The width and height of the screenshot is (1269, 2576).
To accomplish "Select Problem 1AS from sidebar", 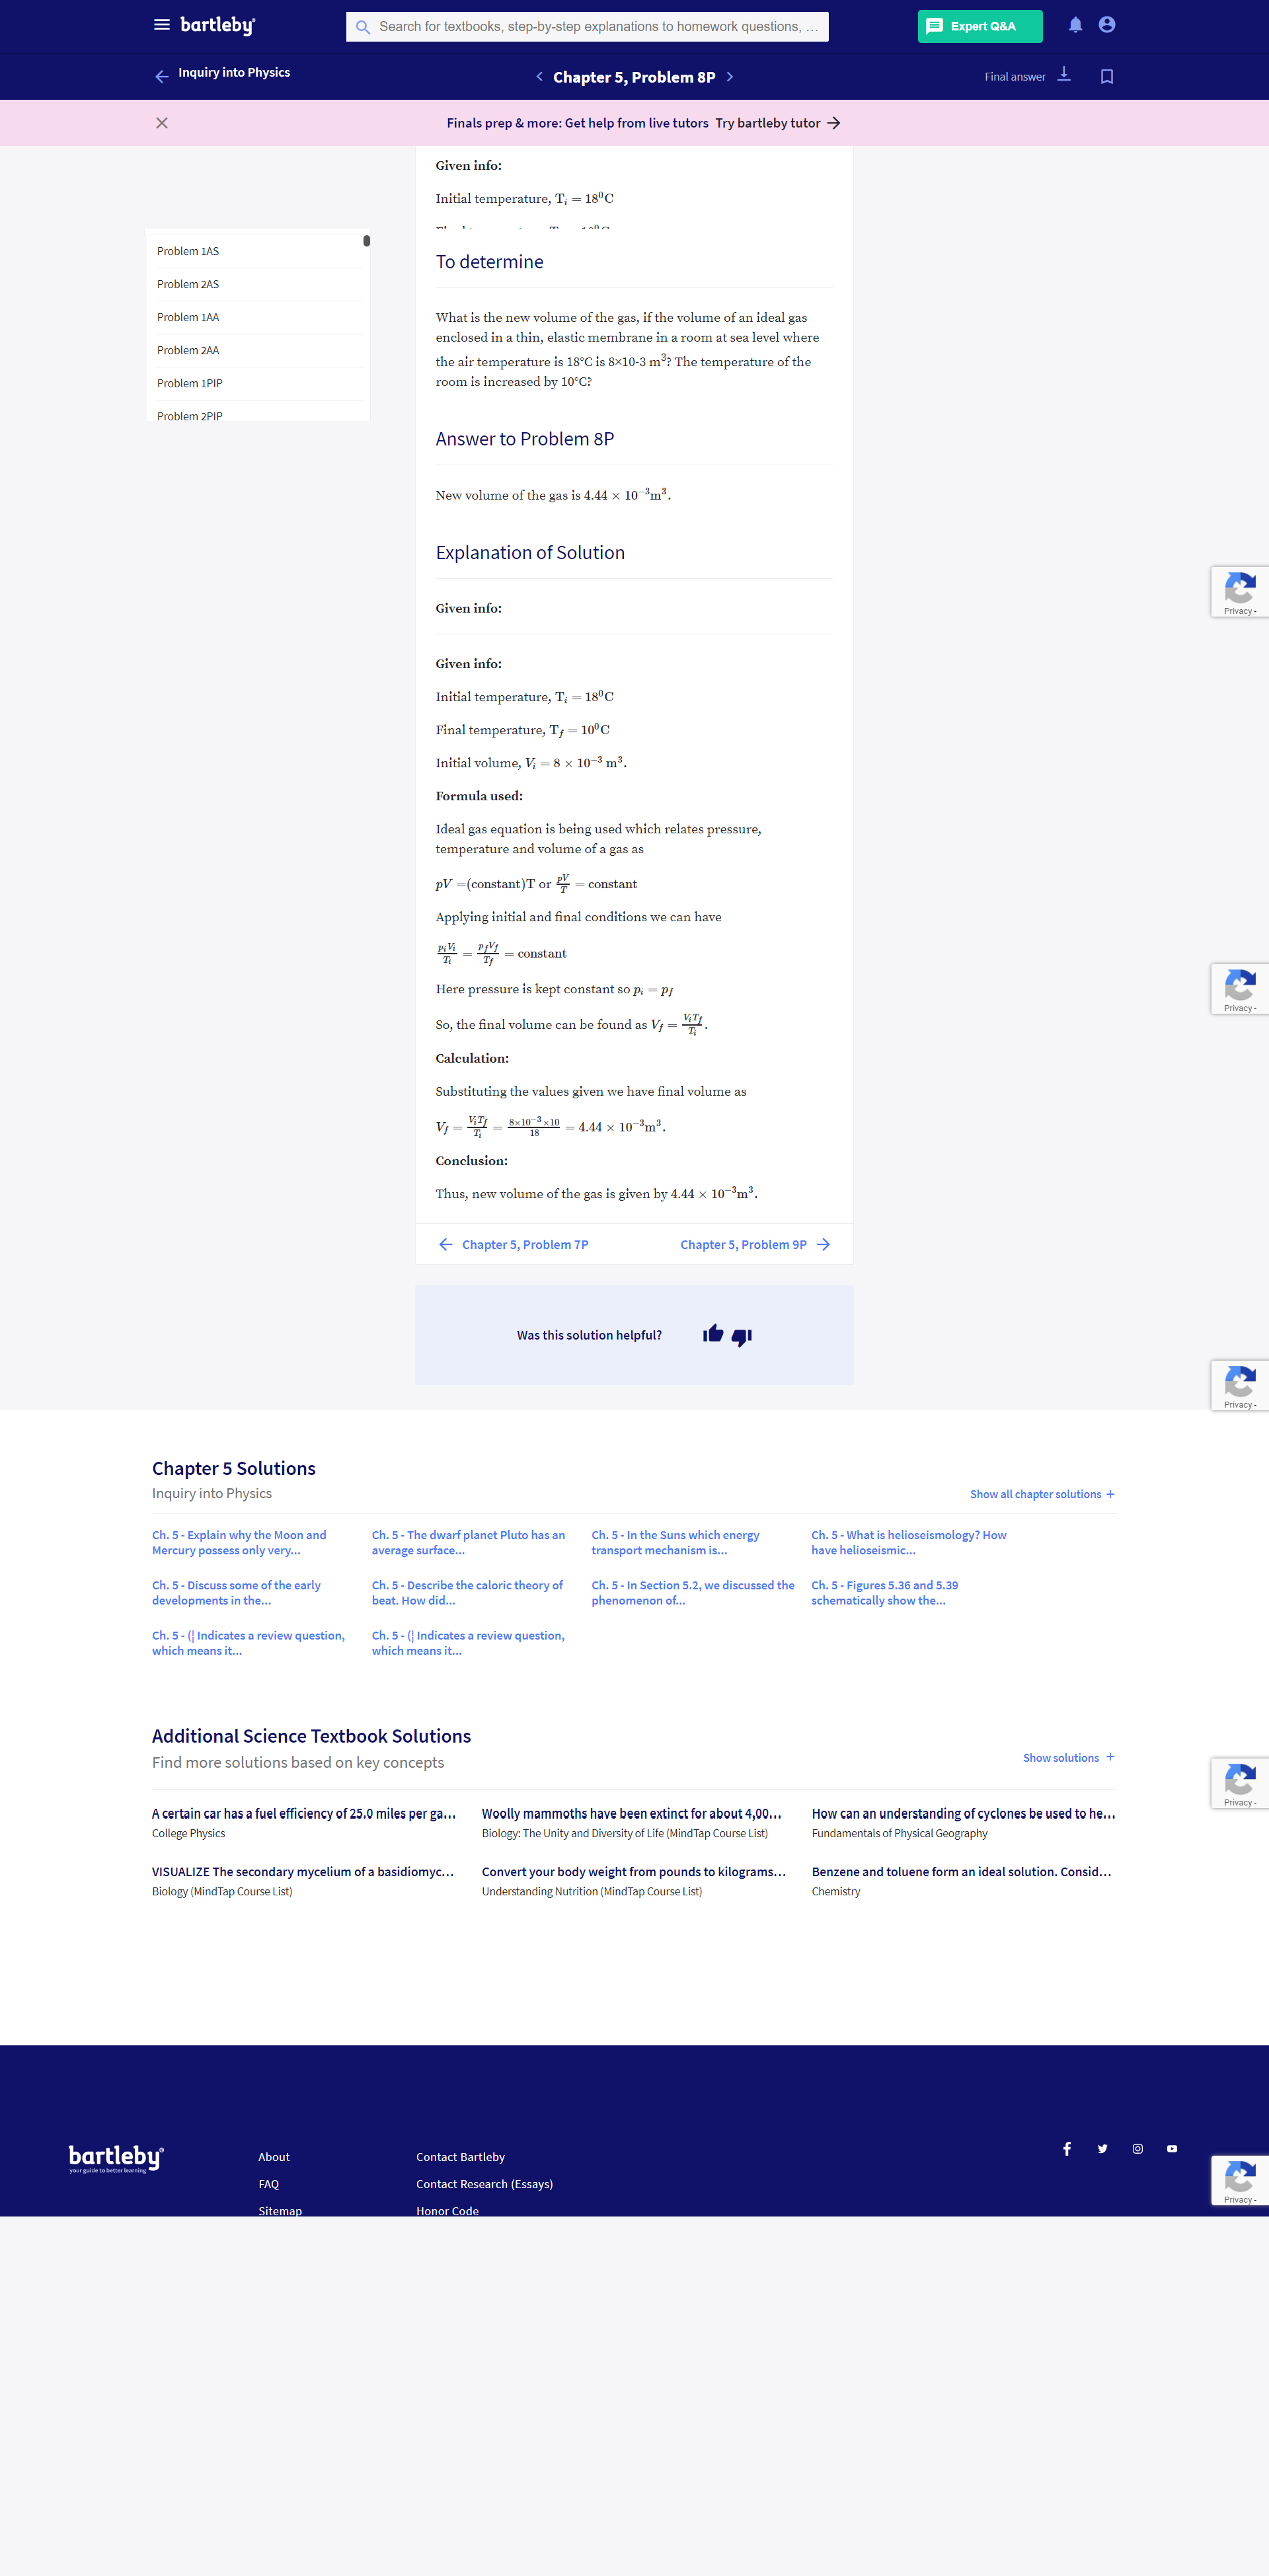I will pyautogui.click(x=189, y=250).
